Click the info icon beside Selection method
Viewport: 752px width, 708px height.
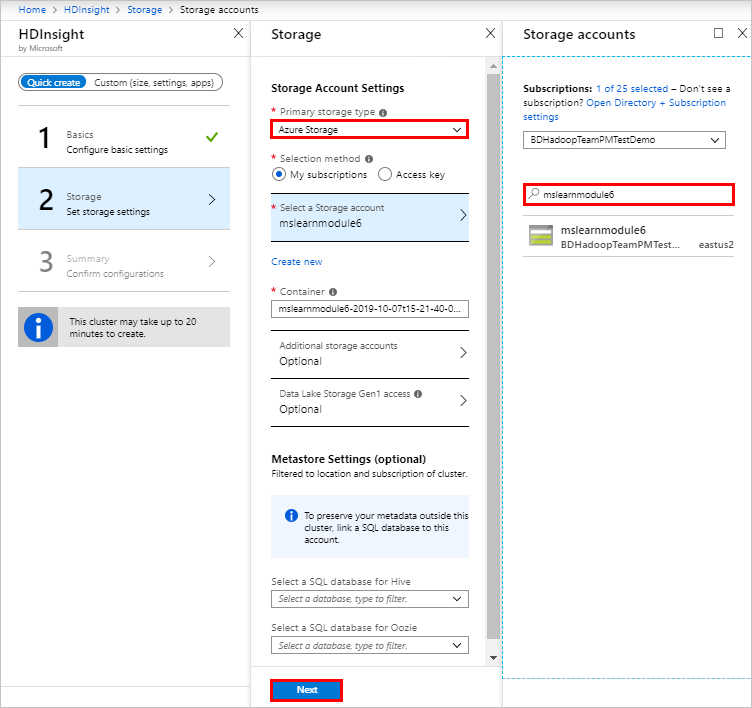[369, 159]
